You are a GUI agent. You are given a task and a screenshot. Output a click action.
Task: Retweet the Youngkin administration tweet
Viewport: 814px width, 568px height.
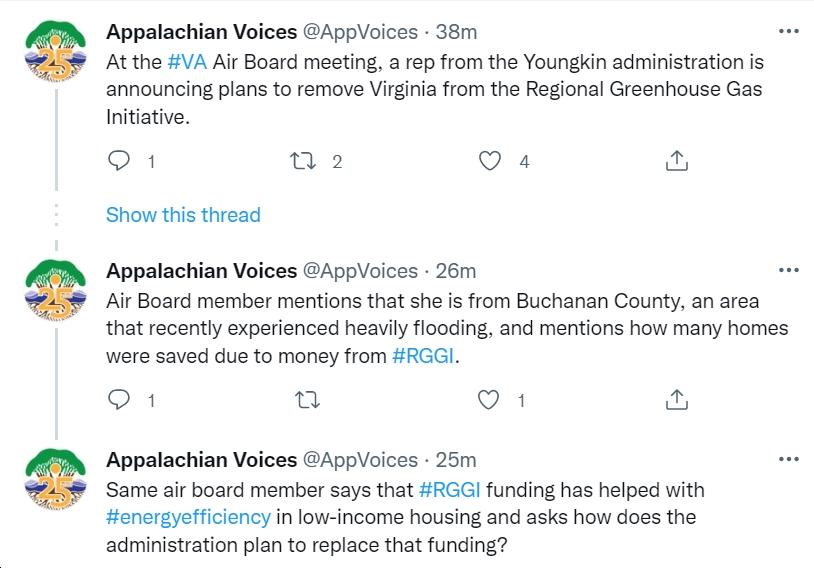303,161
